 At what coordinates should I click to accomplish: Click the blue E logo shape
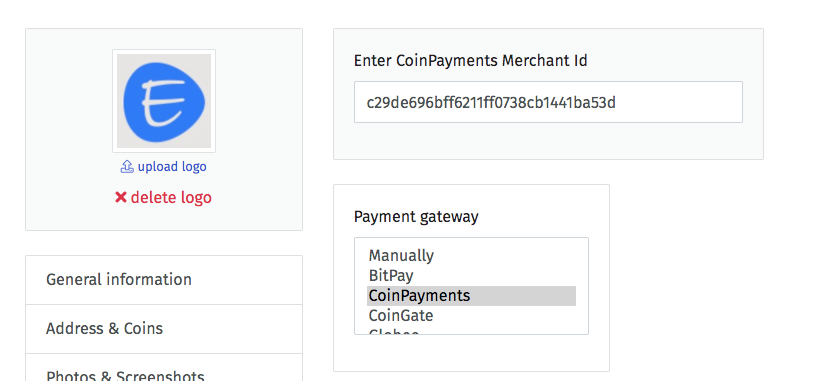coord(164,102)
